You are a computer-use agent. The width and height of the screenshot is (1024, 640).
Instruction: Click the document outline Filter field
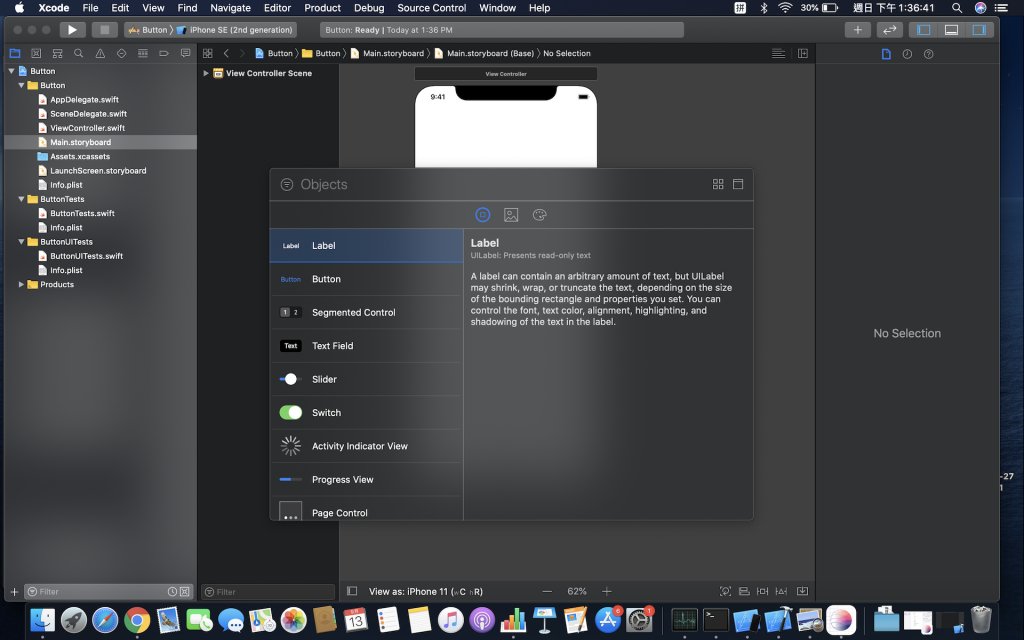point(268,592)
